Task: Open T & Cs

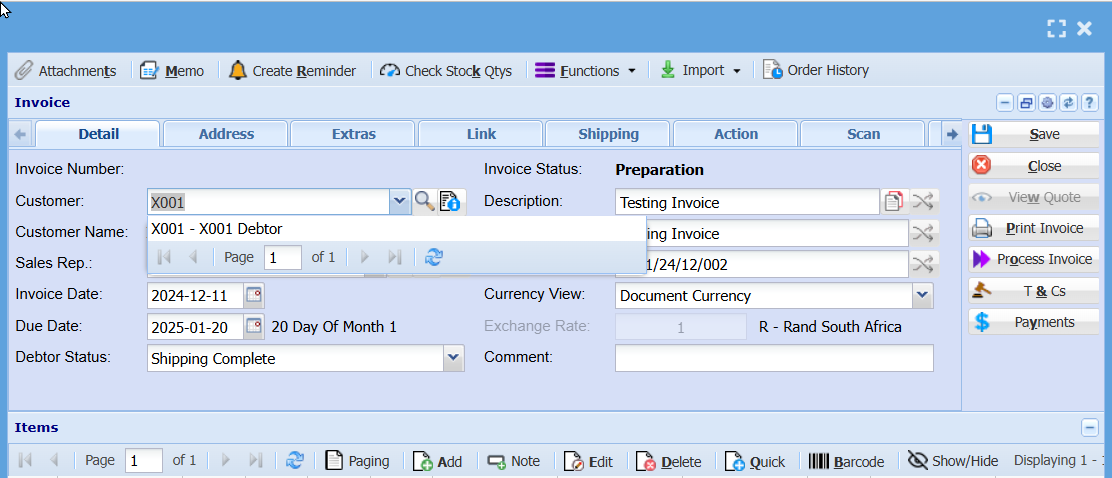Action: coord(1033,291)
